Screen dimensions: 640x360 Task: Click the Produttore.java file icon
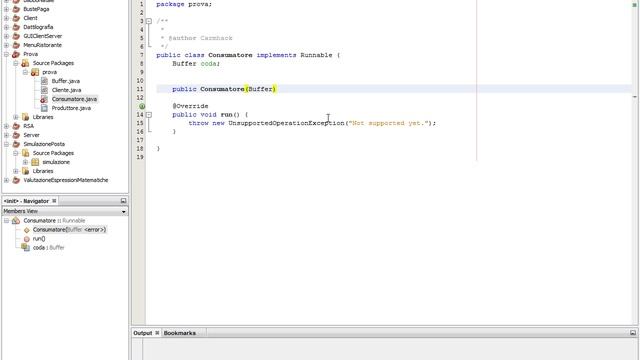pos(44,108)
